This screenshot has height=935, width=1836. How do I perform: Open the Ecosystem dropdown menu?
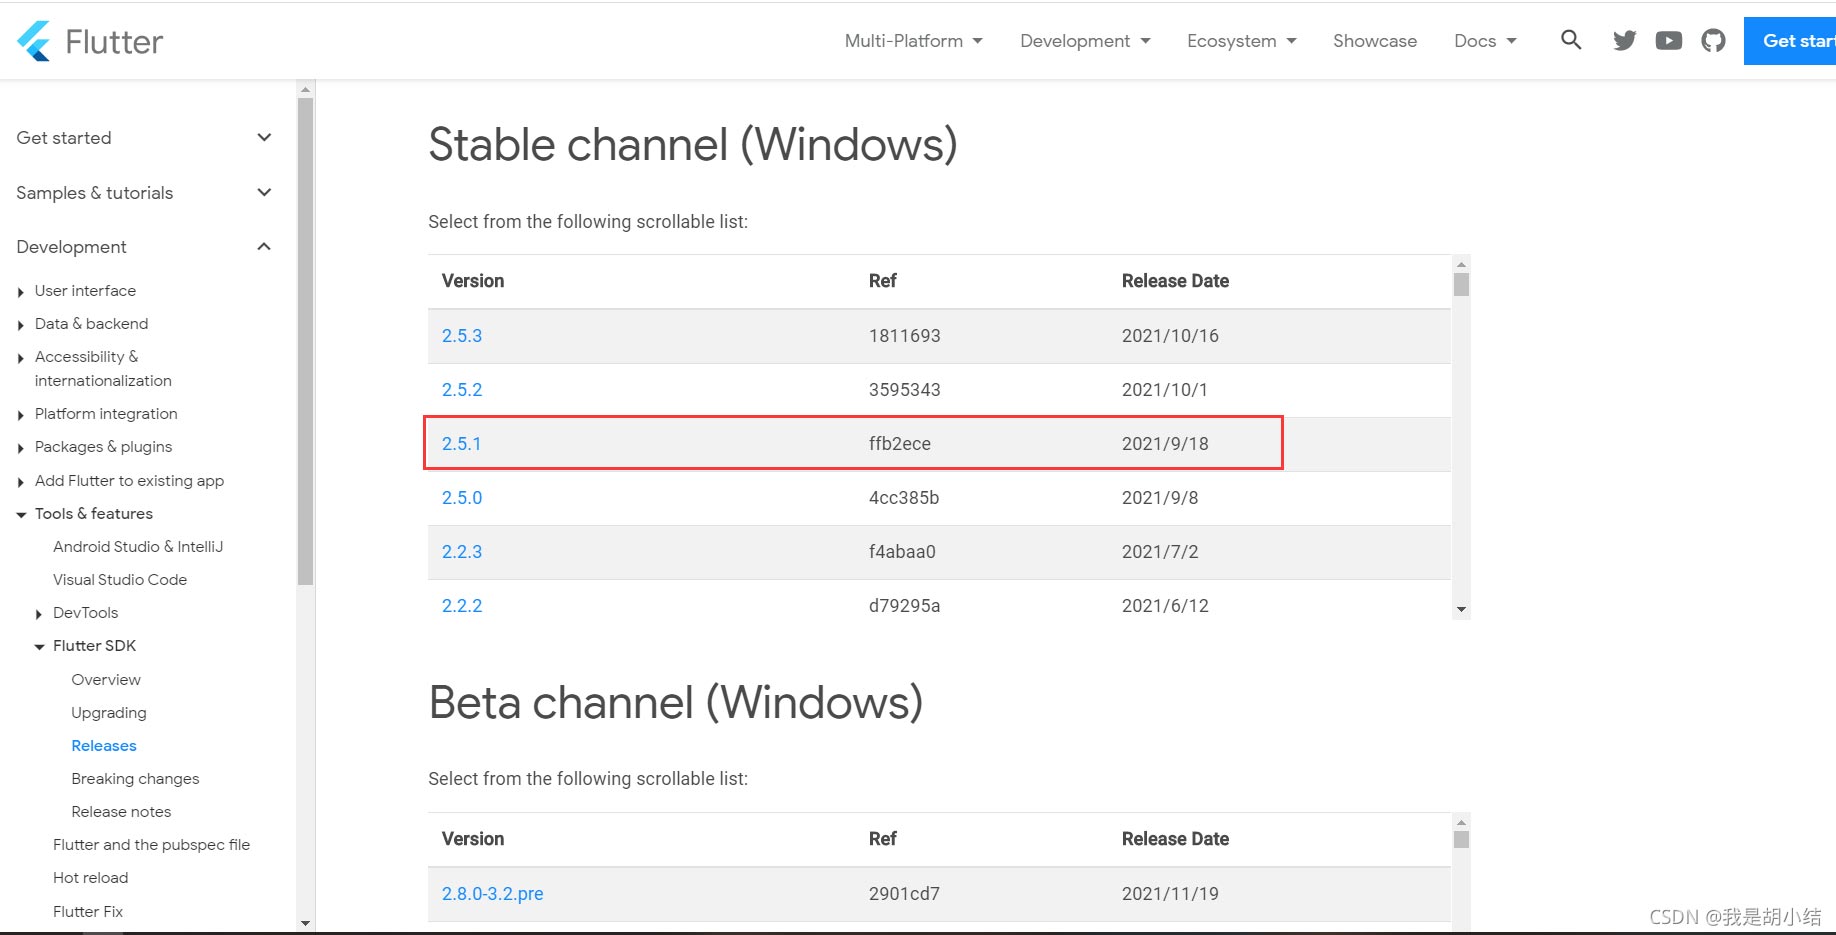pos(1242,41)
